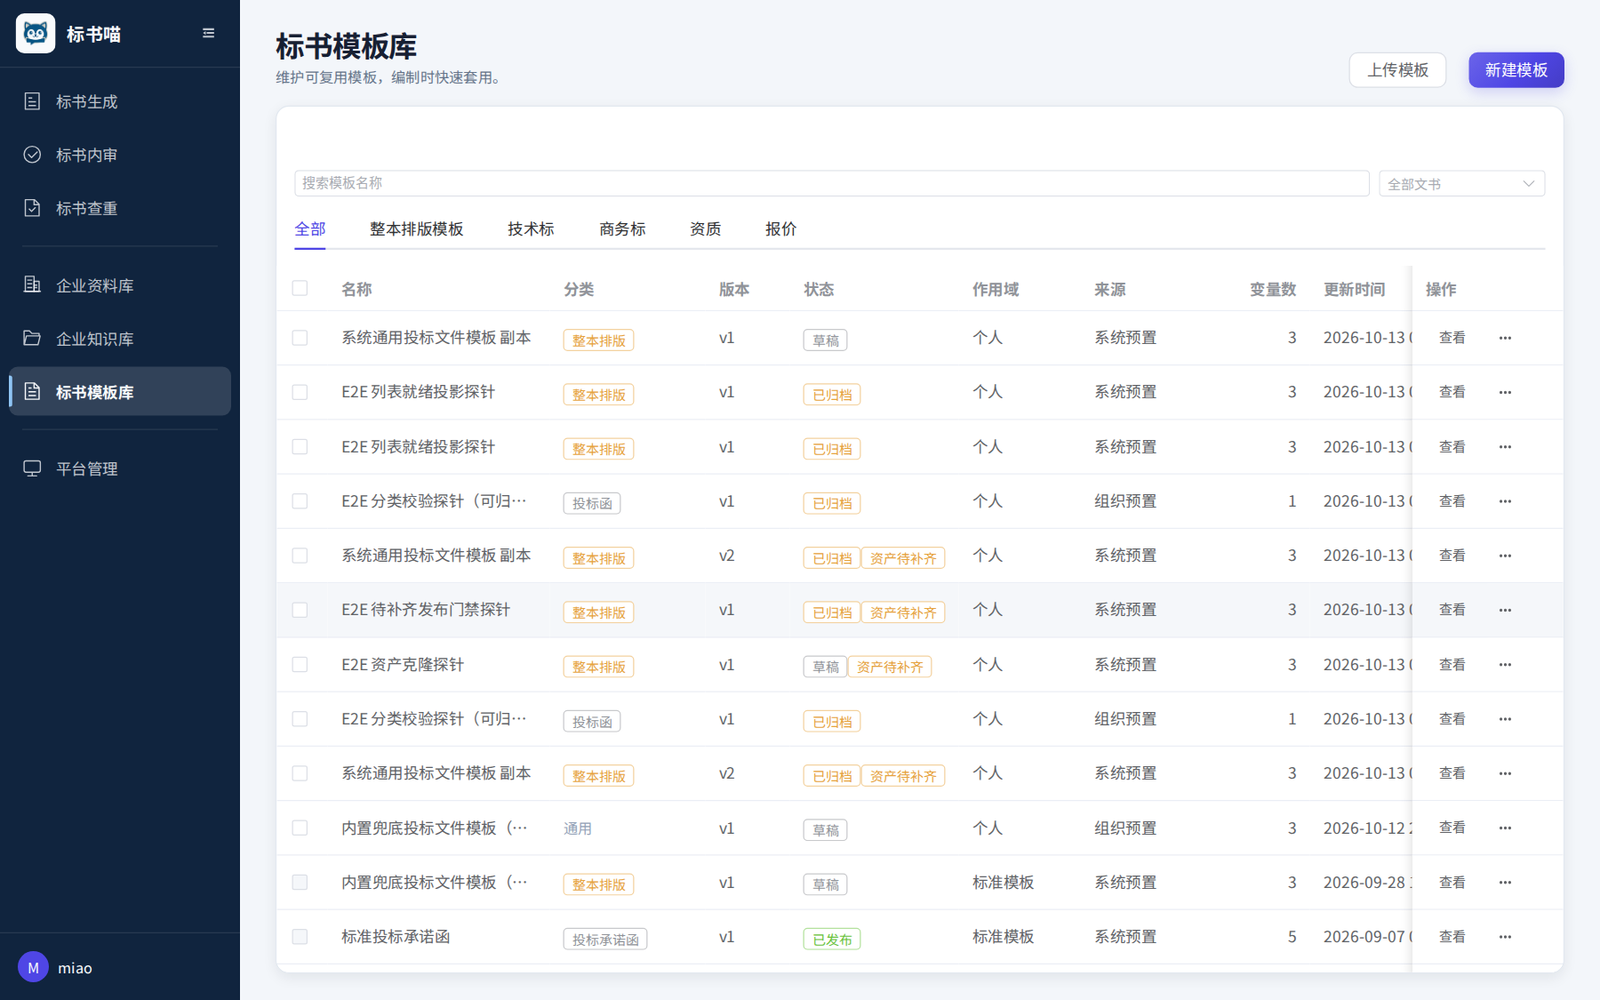This screenshot has height=1000, width=1600.
Task: Check the E2E 资产克隆探针 row checkbox
Action: pyautogui.click(x=300, y=665)
